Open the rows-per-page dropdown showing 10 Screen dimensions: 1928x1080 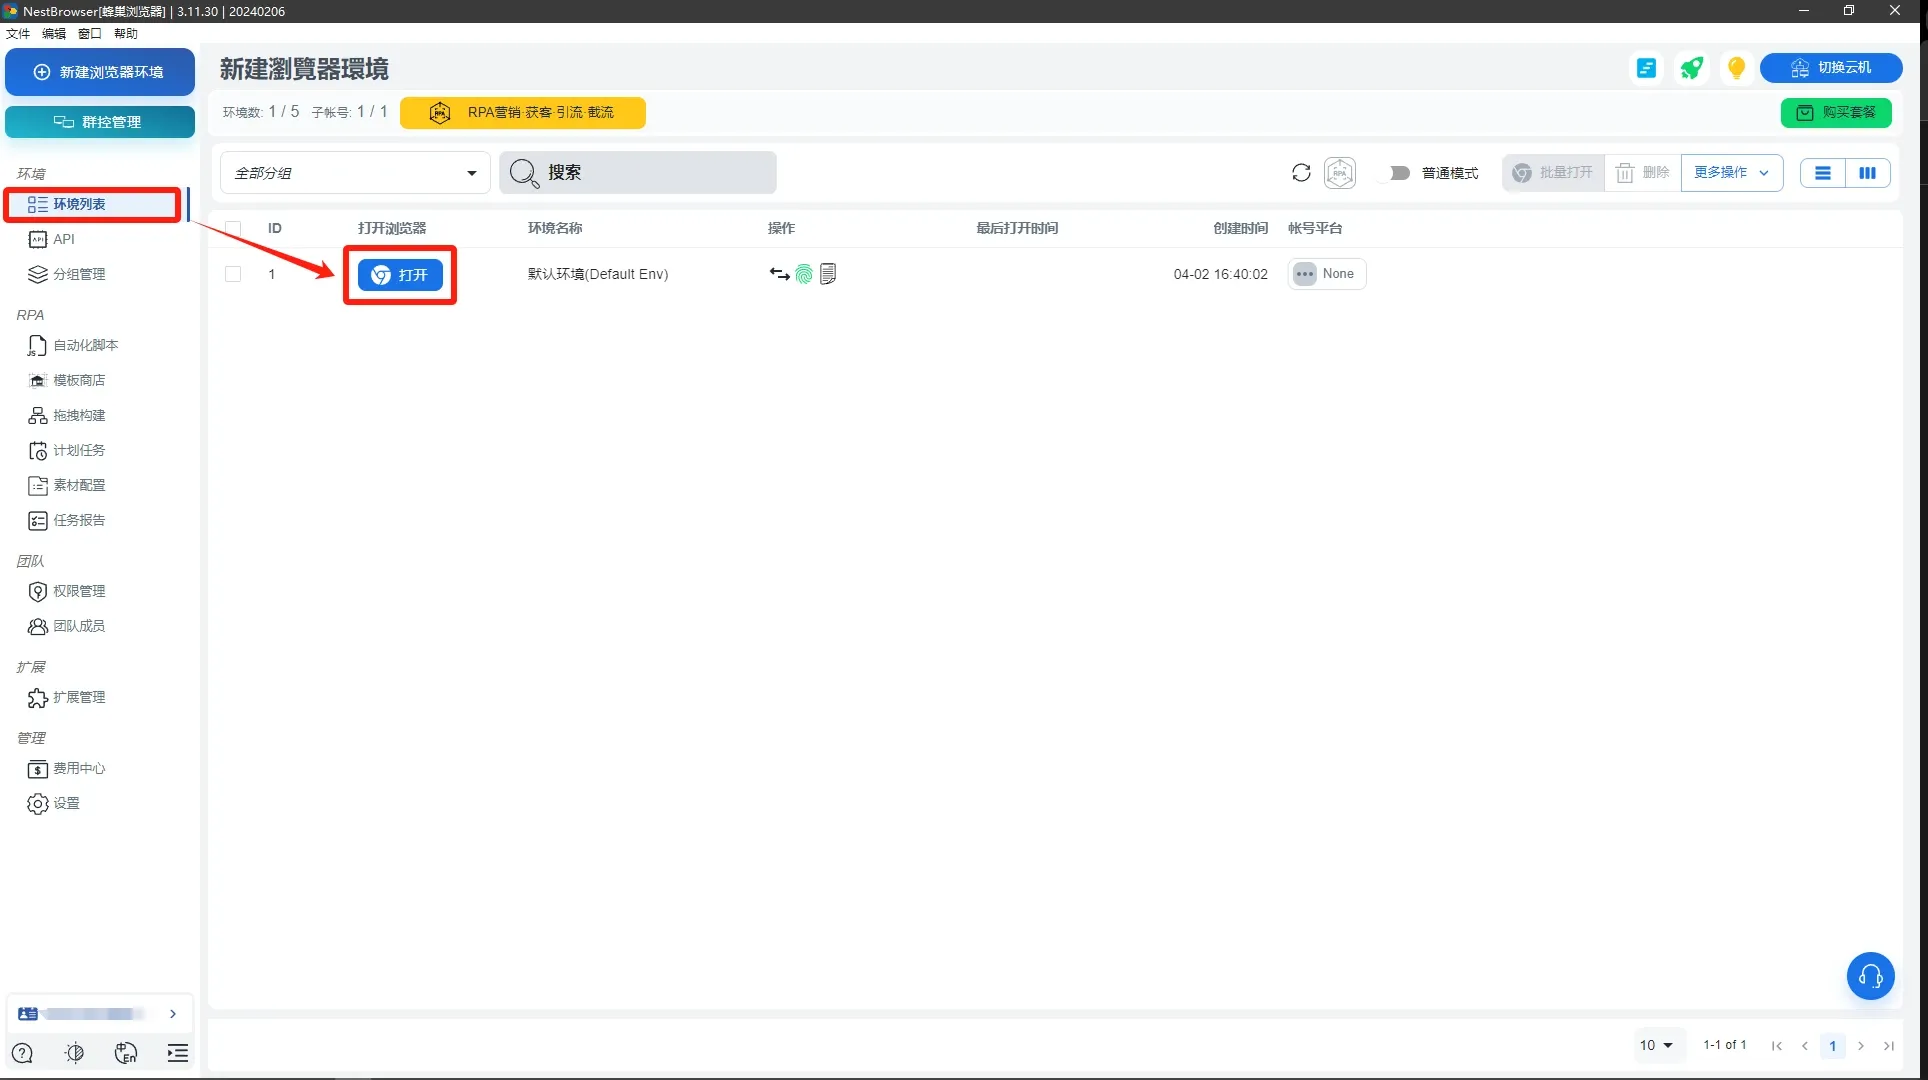click(1656, 1045)
